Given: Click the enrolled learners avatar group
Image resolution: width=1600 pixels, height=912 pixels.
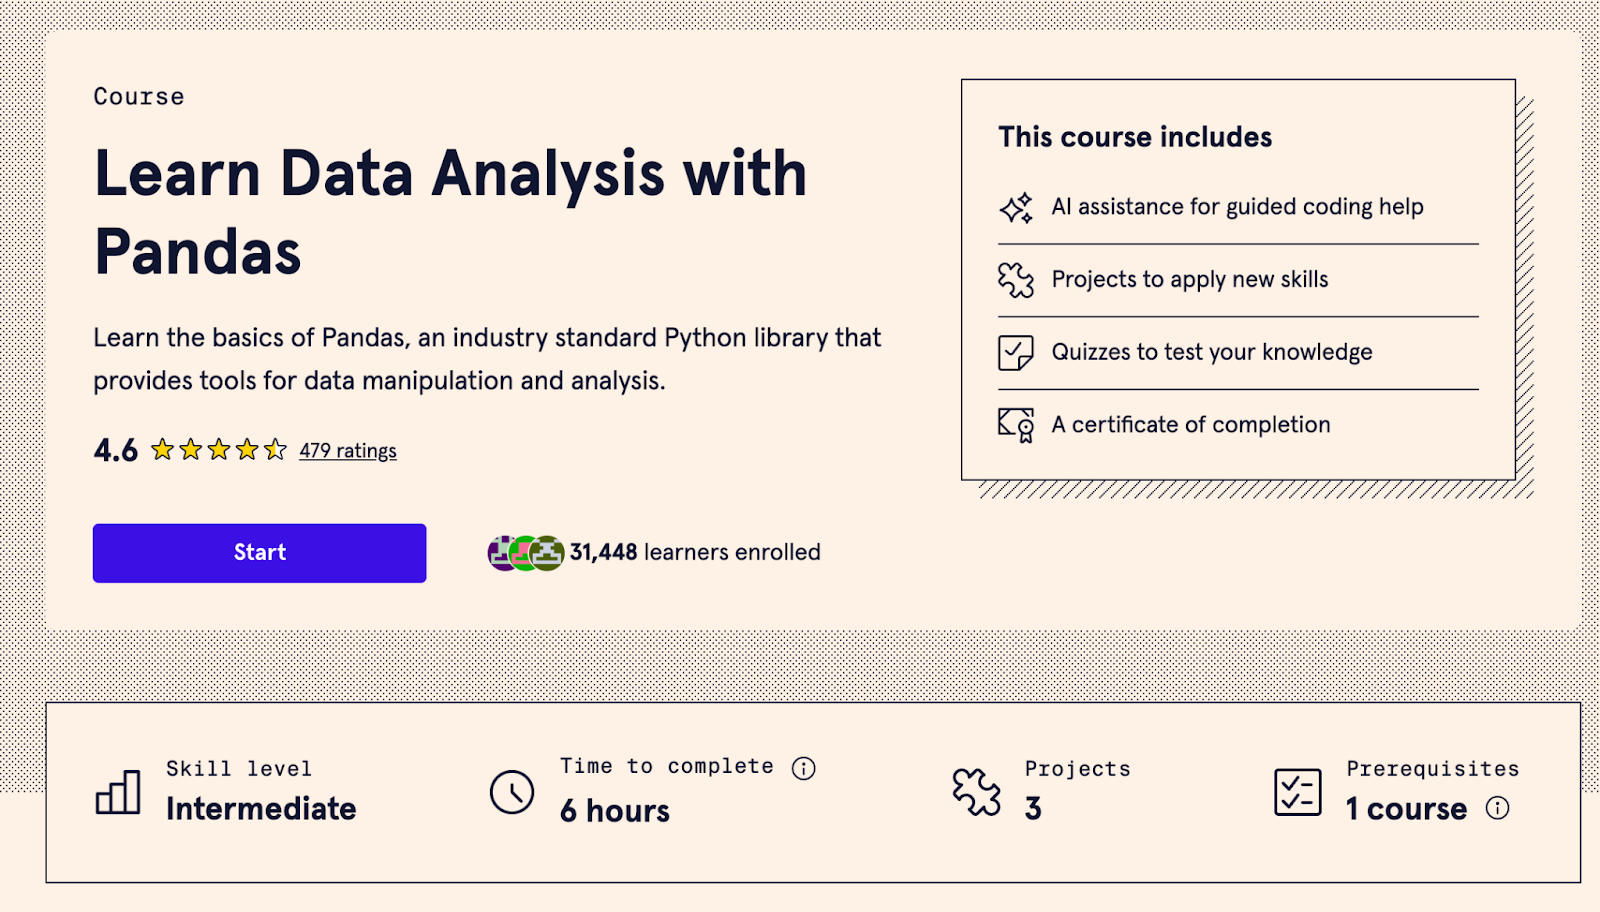Looking at the screenshot, I should 526,553.
